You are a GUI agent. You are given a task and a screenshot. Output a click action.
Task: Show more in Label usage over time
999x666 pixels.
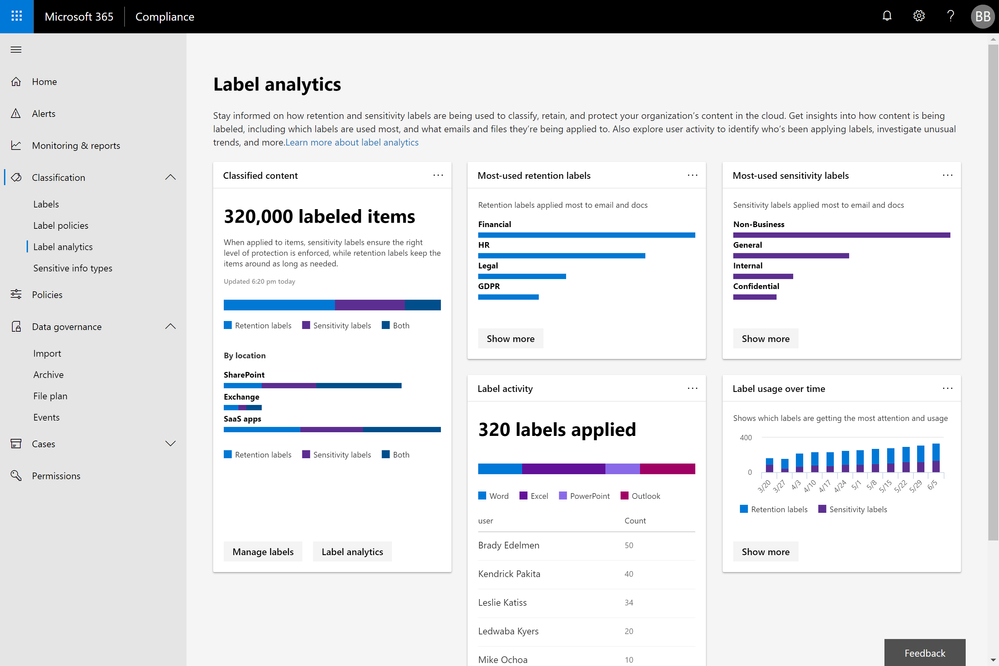pos(765,552)
